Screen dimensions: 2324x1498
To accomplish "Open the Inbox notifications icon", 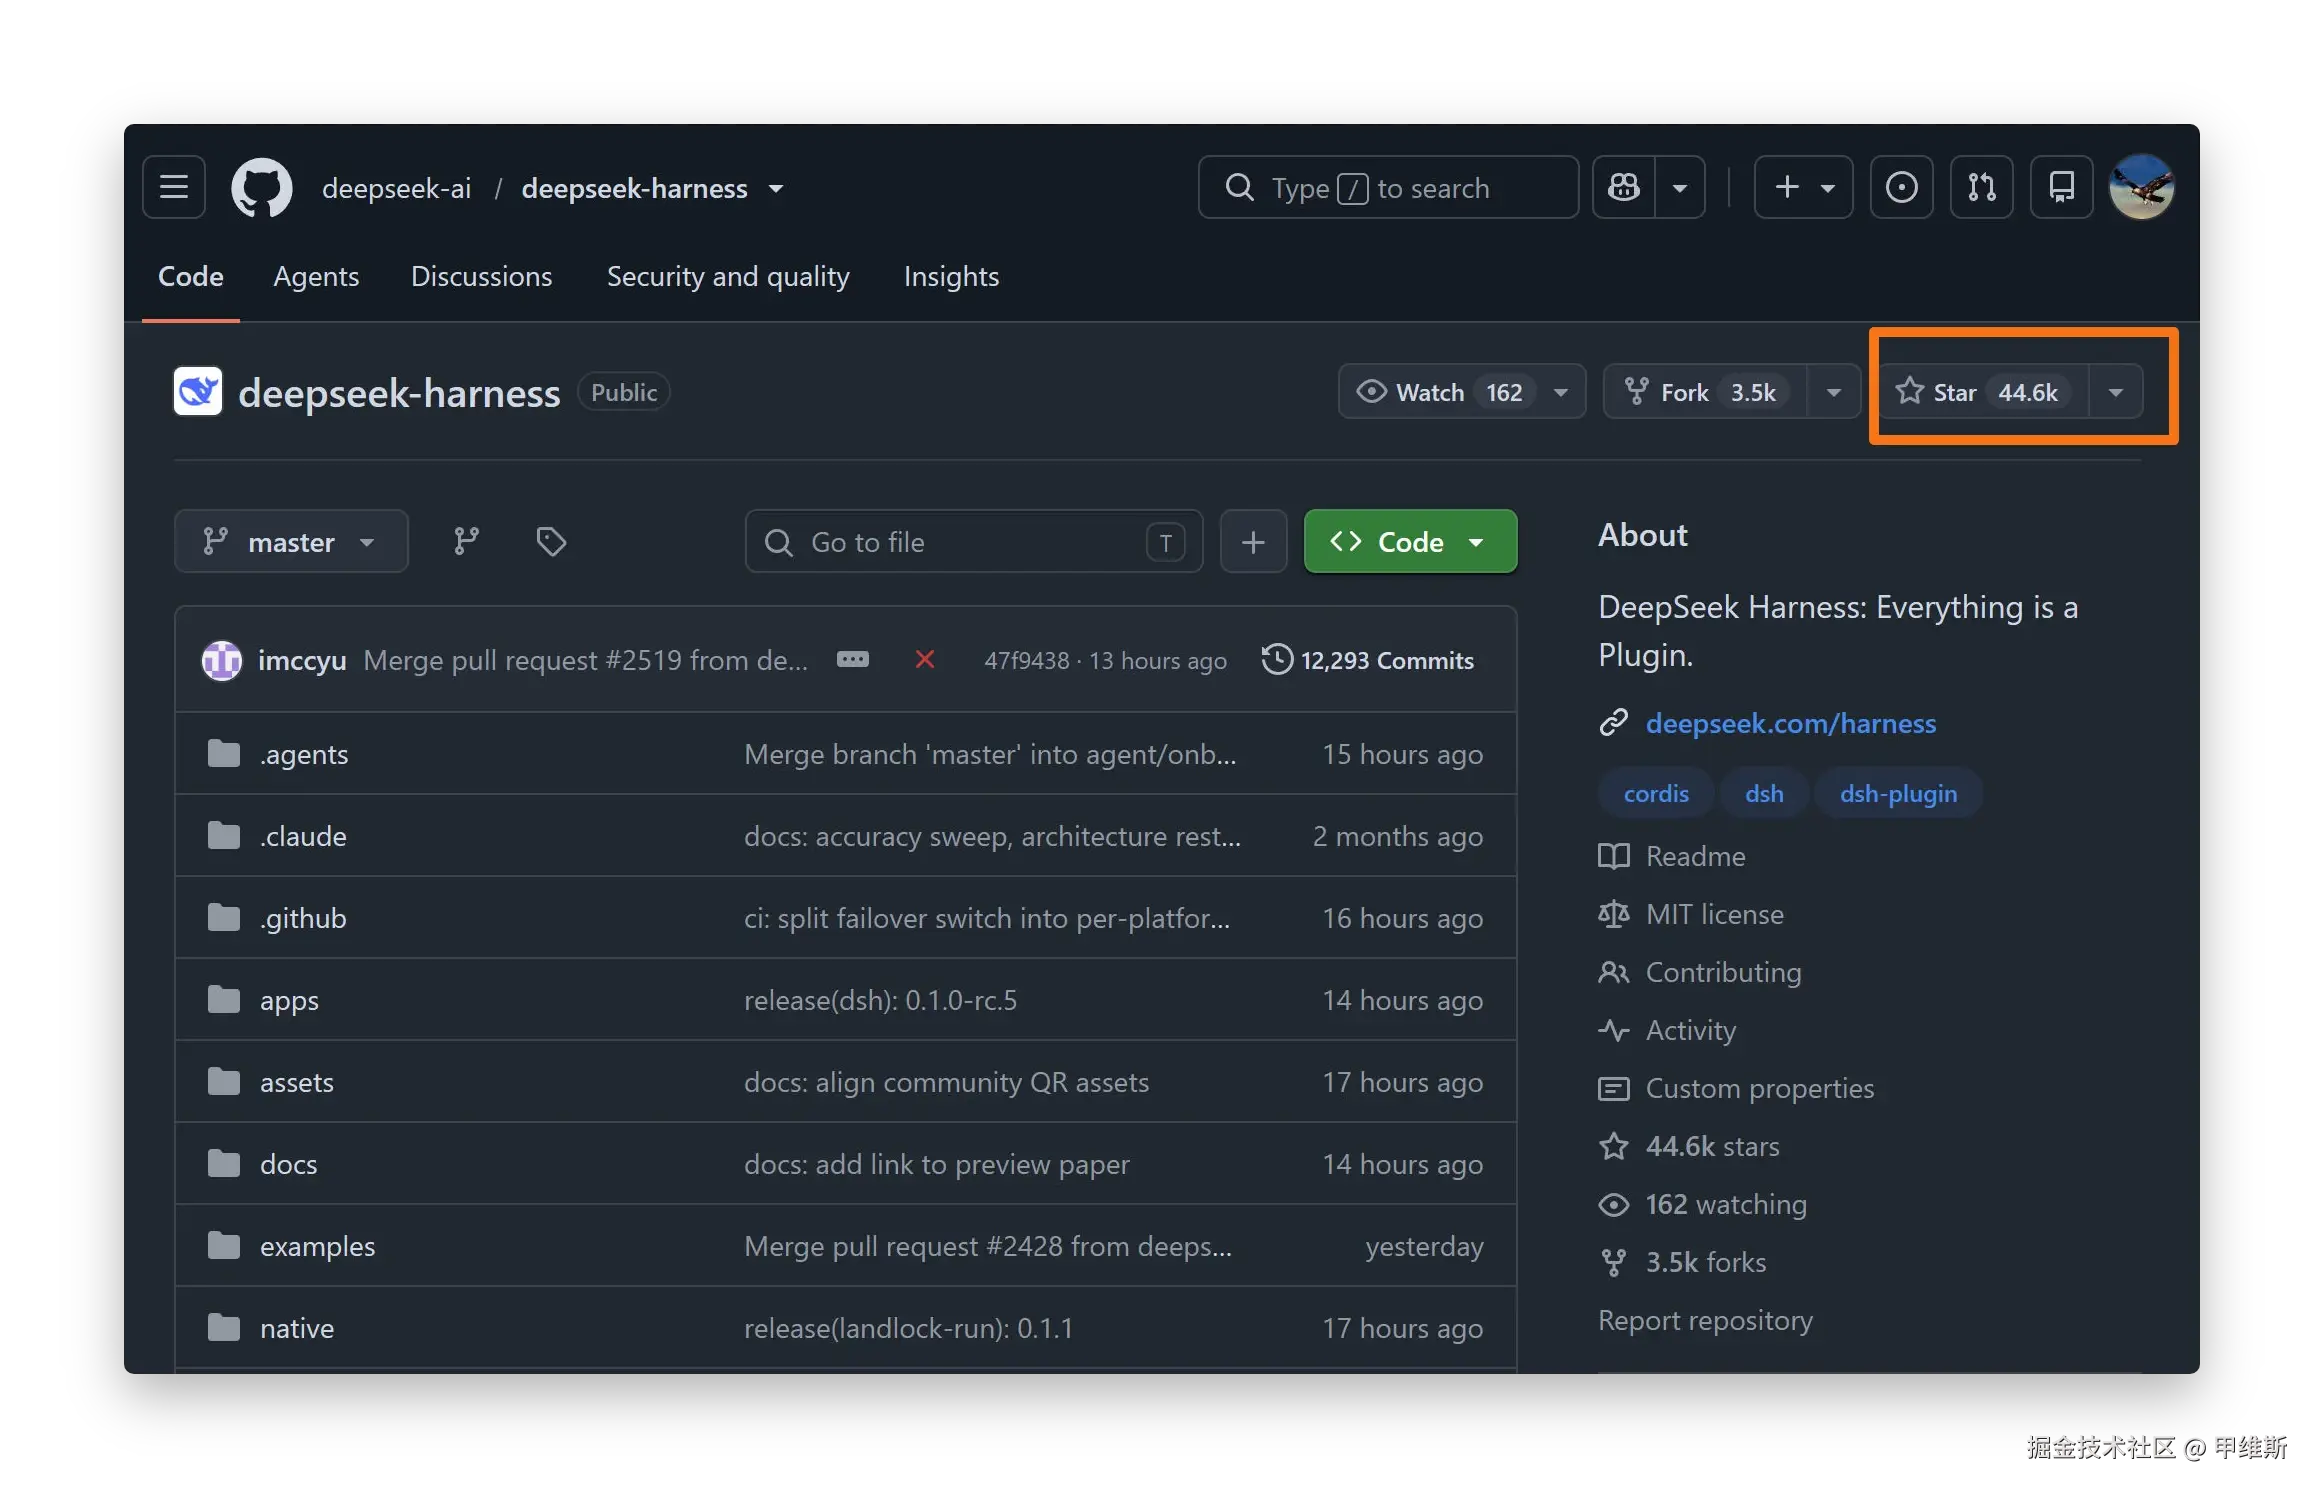I will coord(2061,187).
